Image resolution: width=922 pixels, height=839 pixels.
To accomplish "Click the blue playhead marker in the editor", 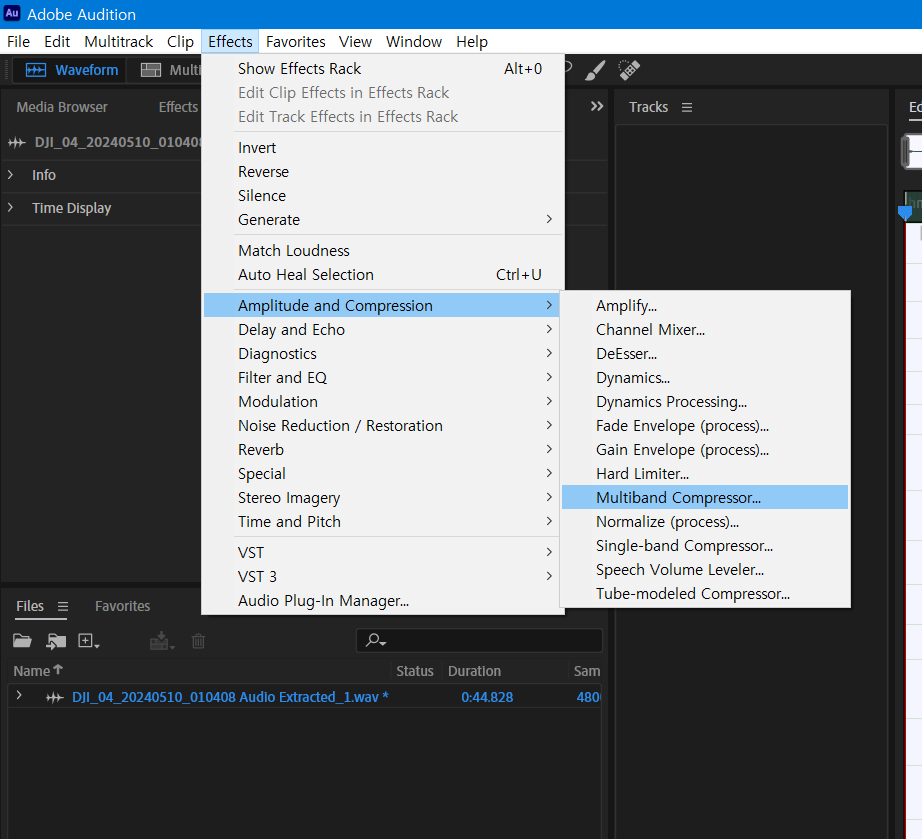I will pyautogui.click(x=905, y=213).
